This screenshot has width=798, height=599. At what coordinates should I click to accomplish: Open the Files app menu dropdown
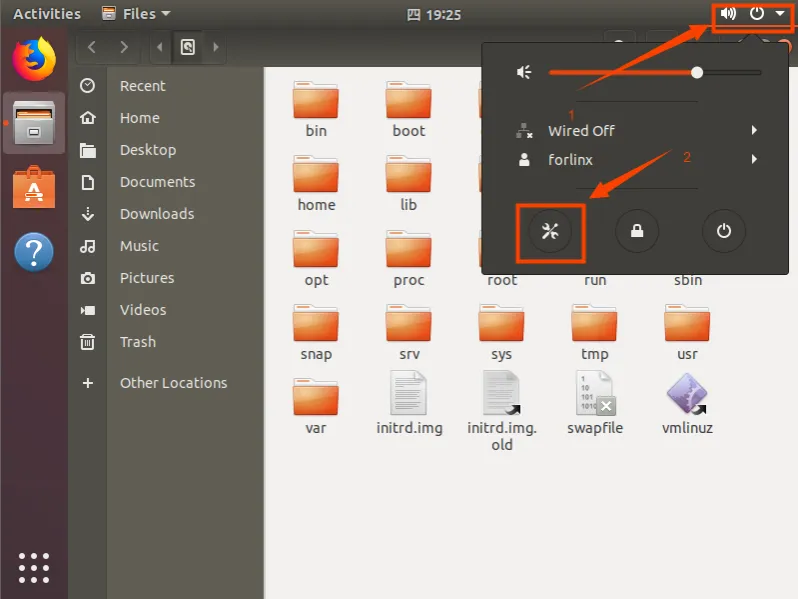click(136, 14)
